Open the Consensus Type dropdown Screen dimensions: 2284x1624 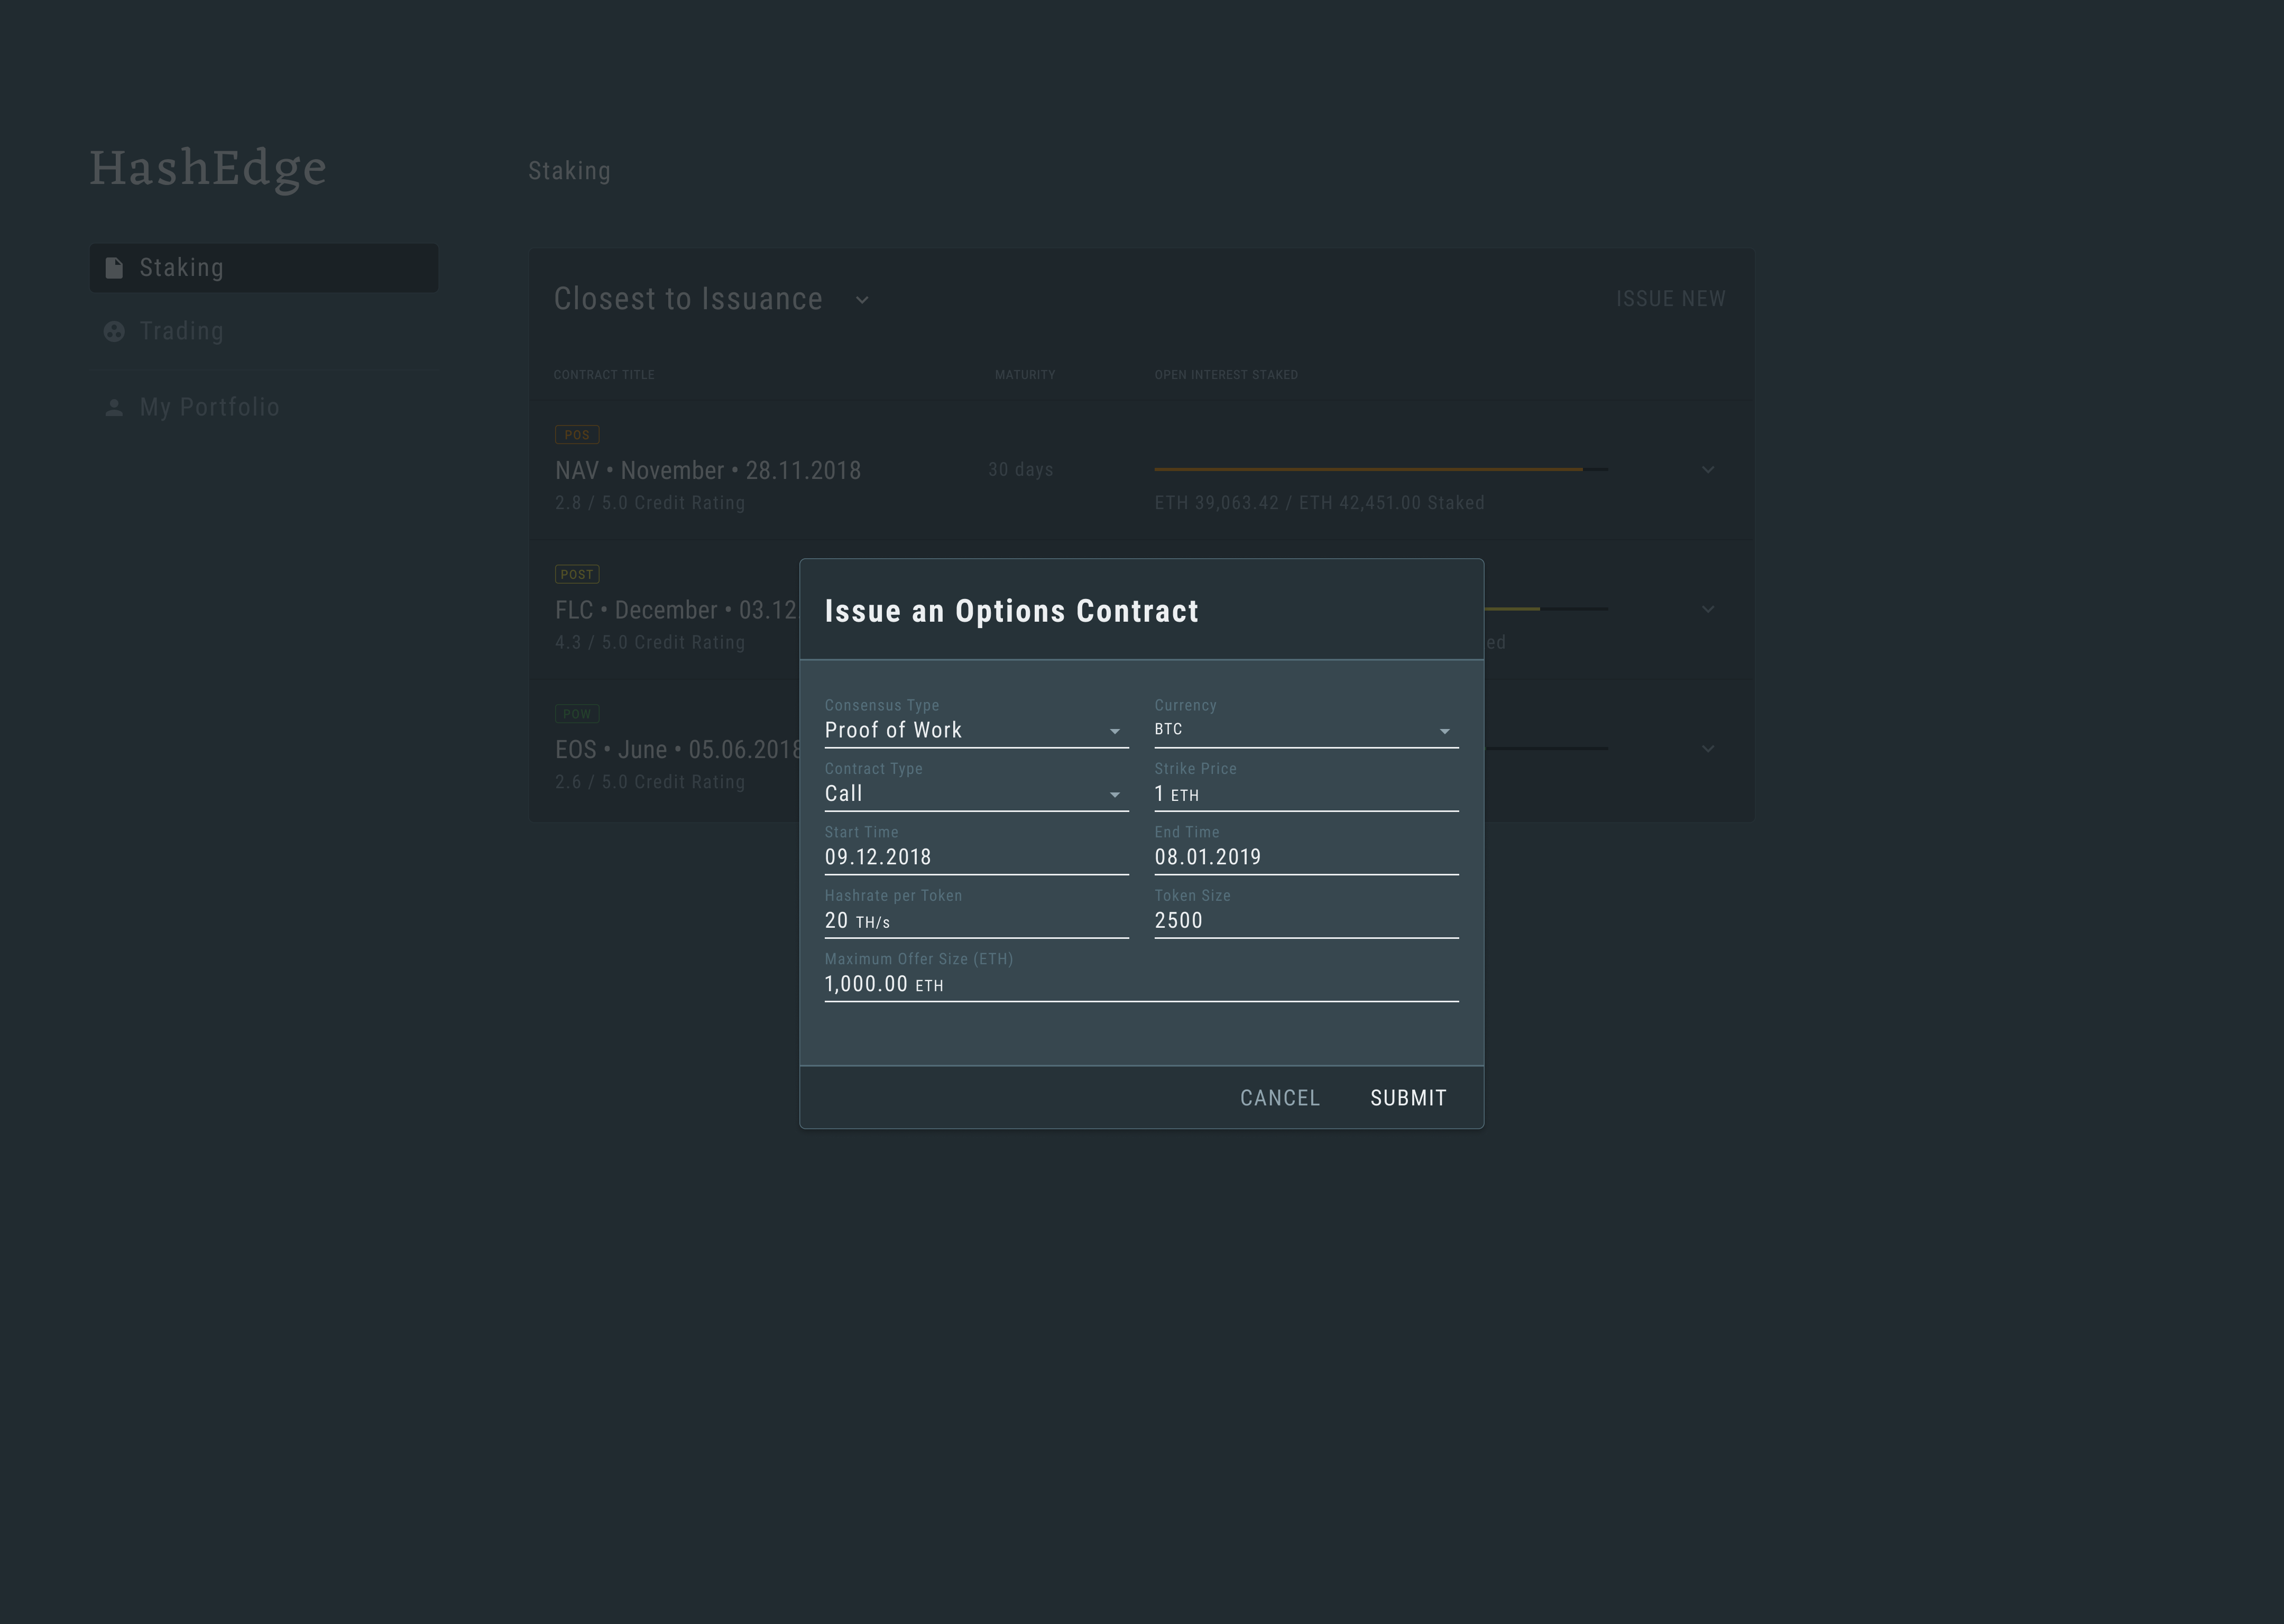[x=975, y=731]
